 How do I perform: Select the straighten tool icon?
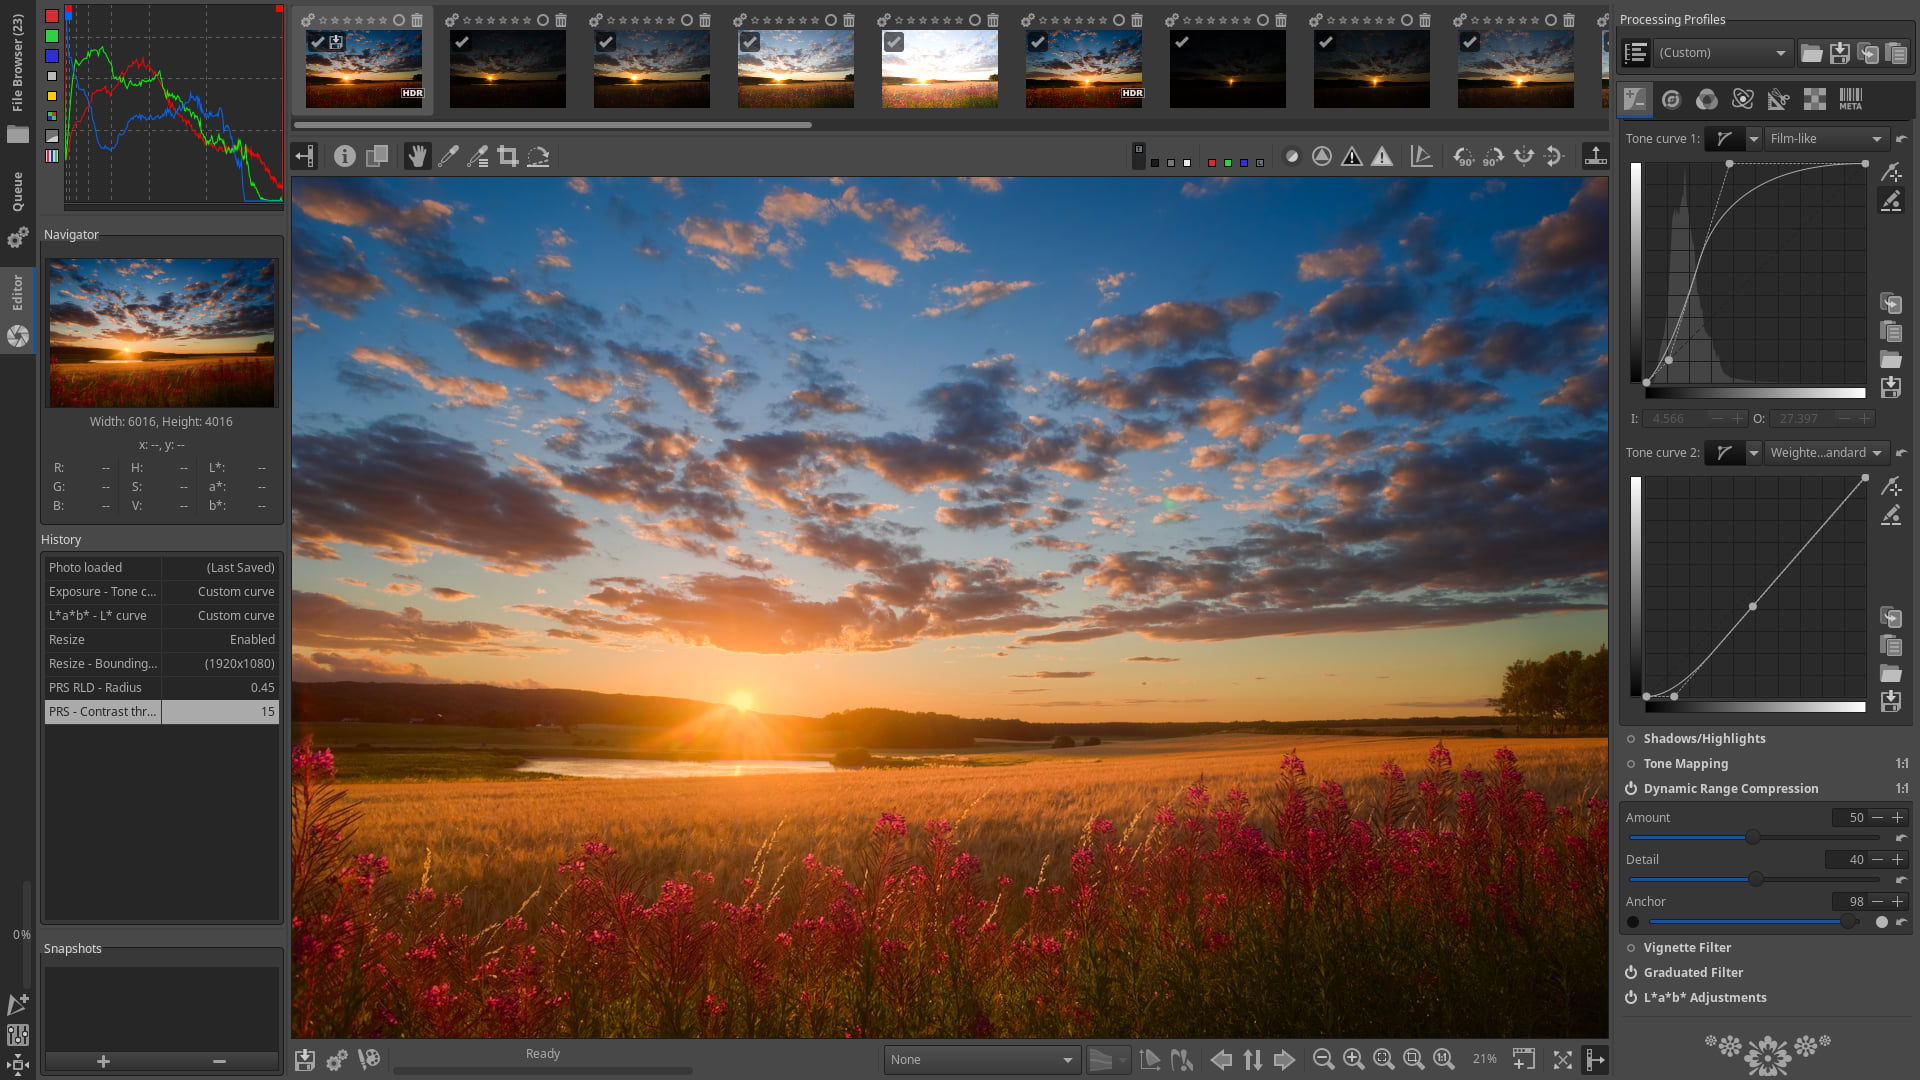click(539, 156)
